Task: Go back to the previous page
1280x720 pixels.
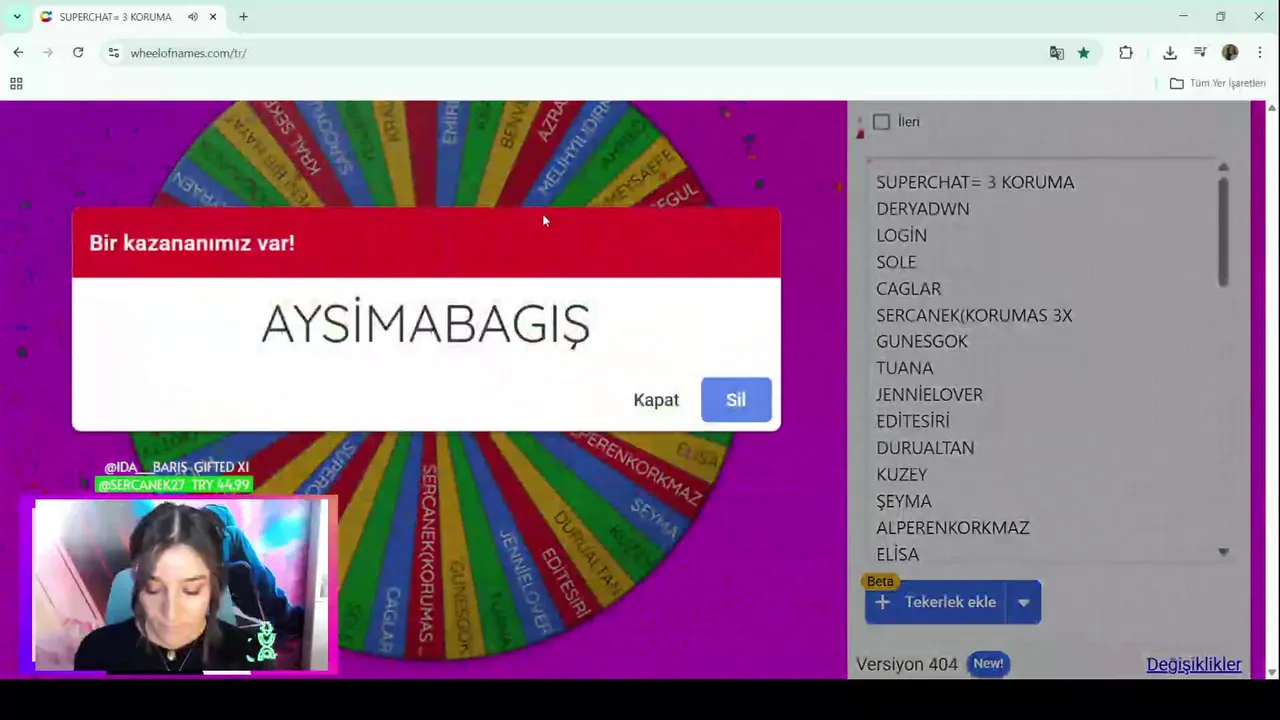Action: click(18, 52)
